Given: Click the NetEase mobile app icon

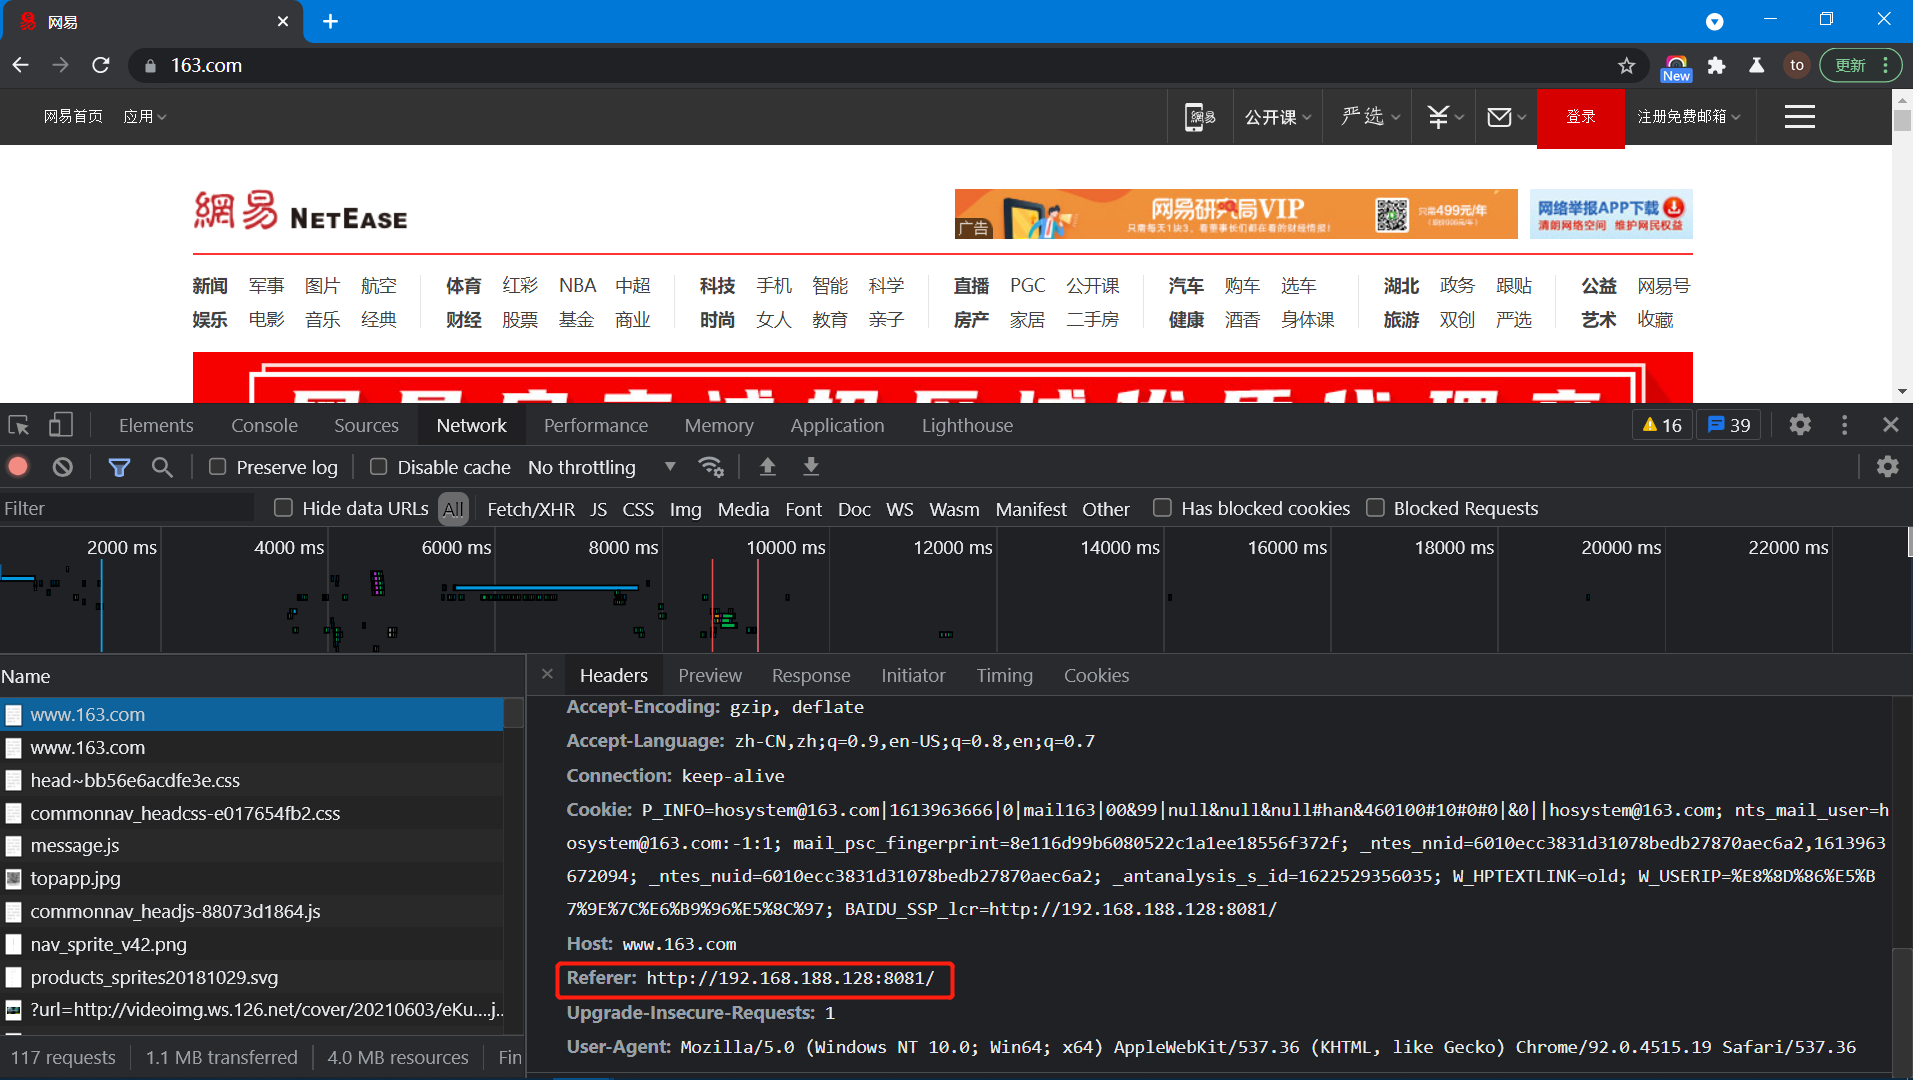Looking at the screenshot, I should tap(1200, 117).
